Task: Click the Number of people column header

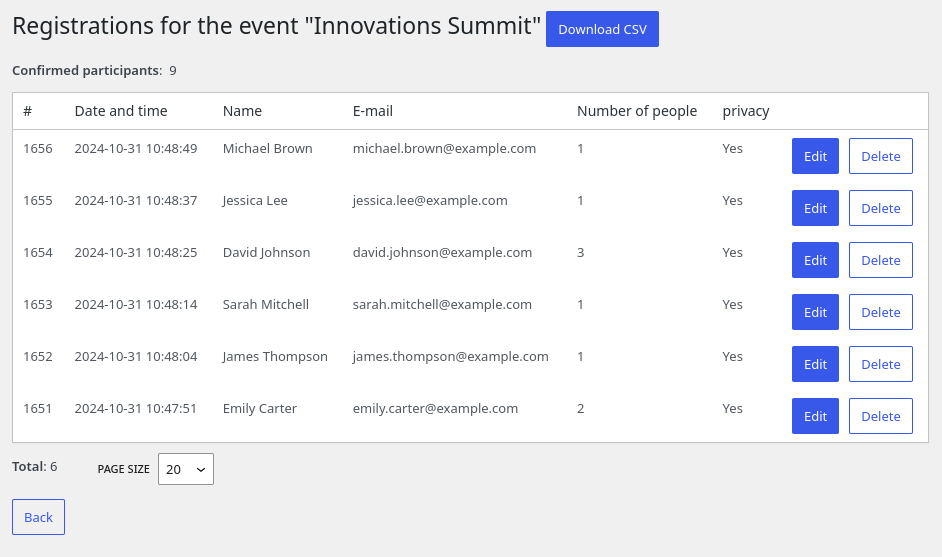Action: [636, 111]
